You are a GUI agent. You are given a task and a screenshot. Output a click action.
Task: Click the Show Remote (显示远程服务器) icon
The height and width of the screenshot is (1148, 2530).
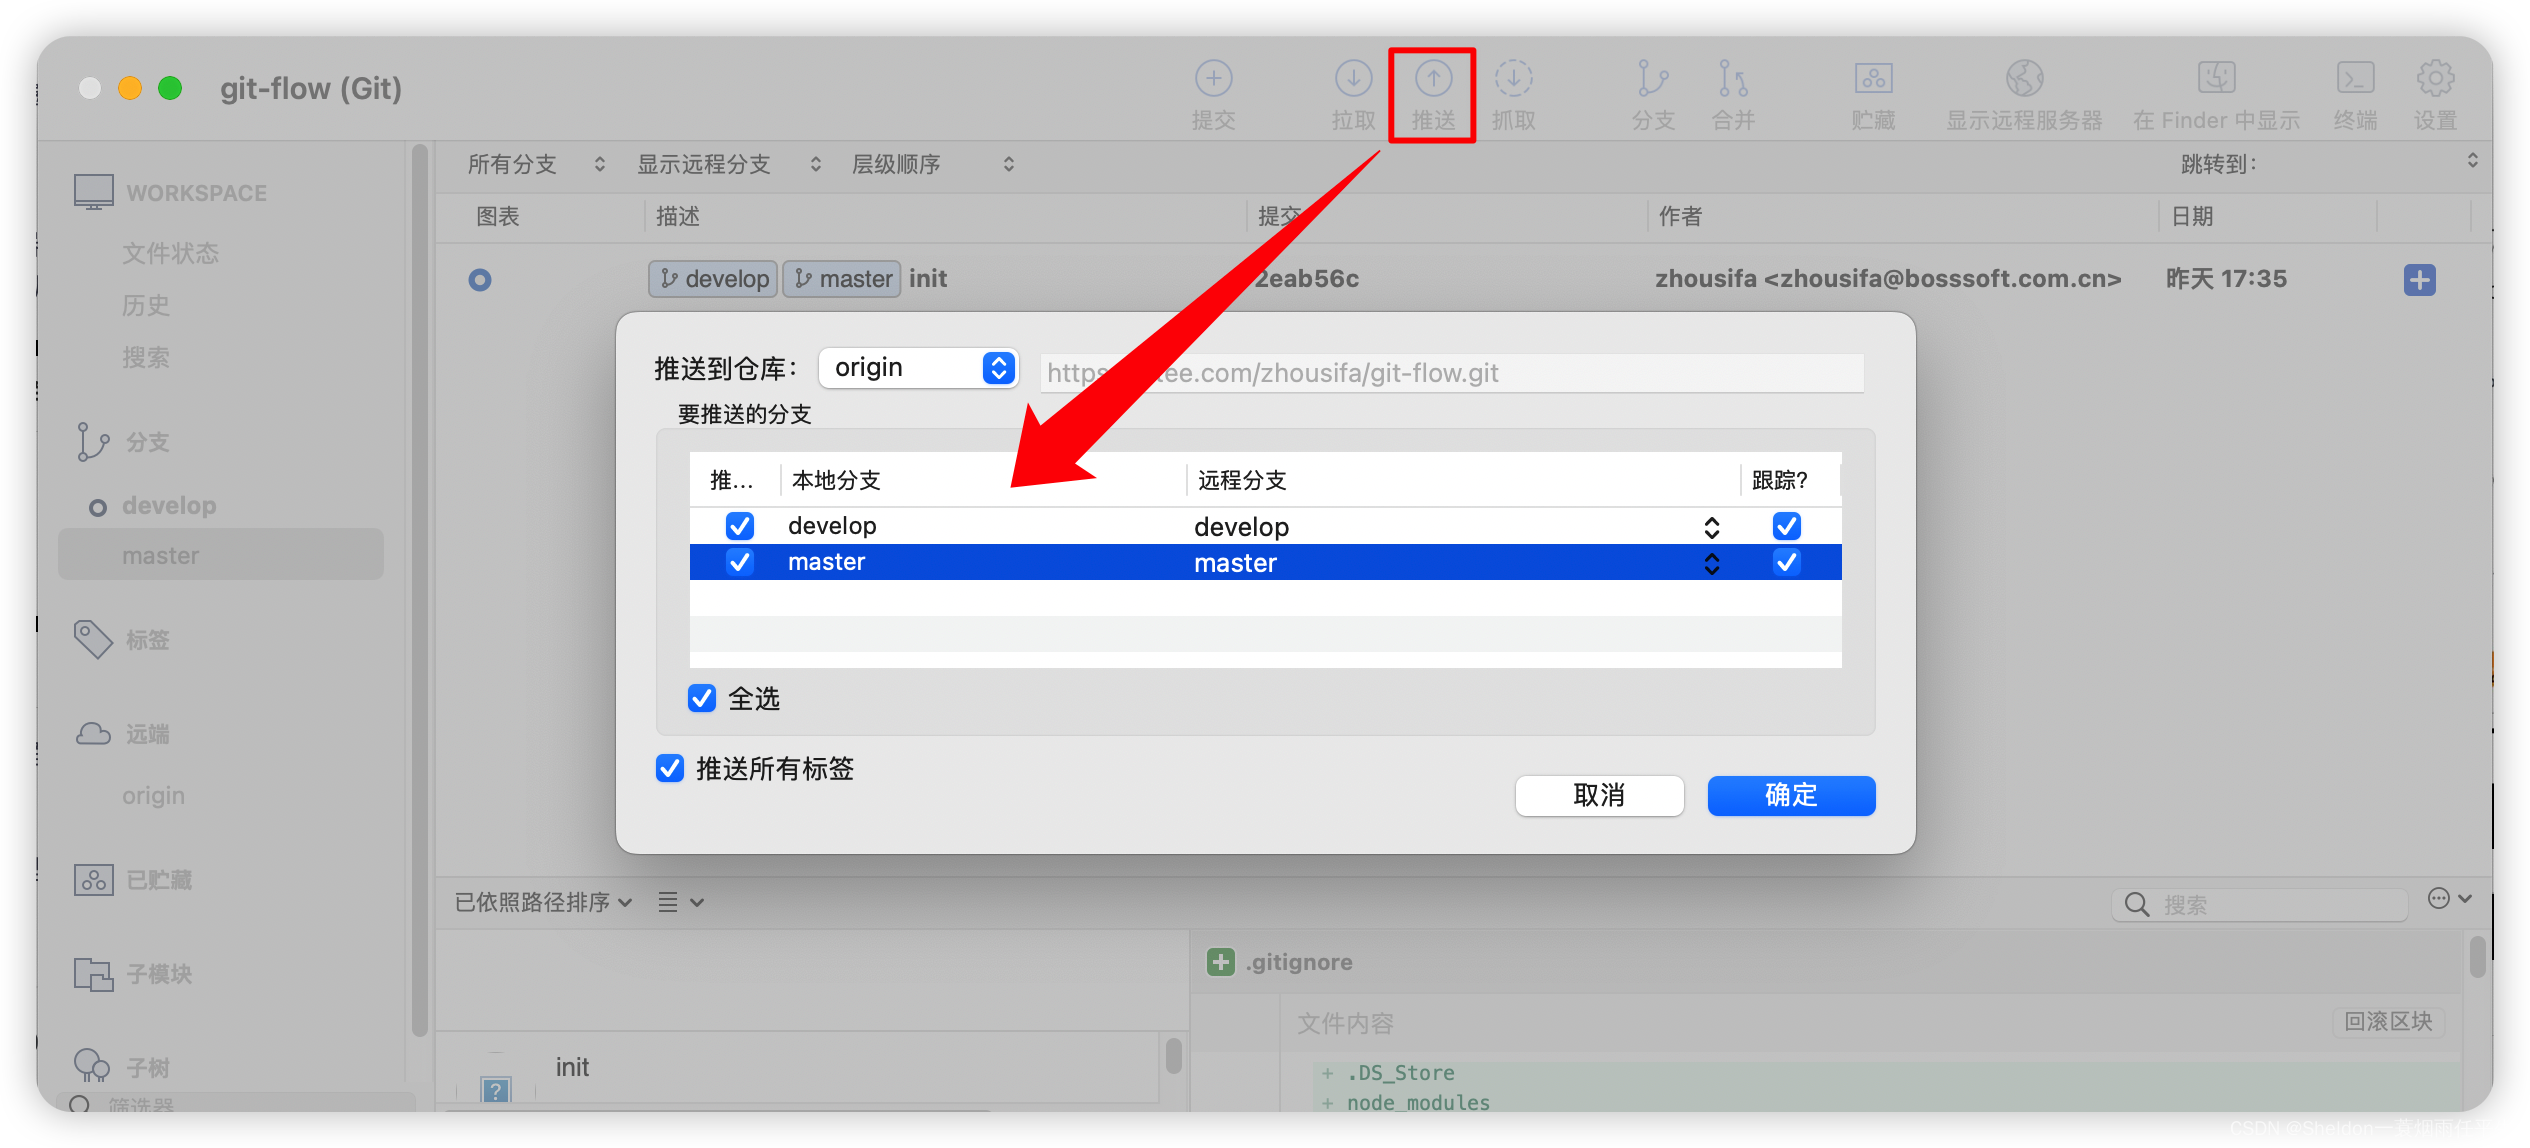point(2024,78)
